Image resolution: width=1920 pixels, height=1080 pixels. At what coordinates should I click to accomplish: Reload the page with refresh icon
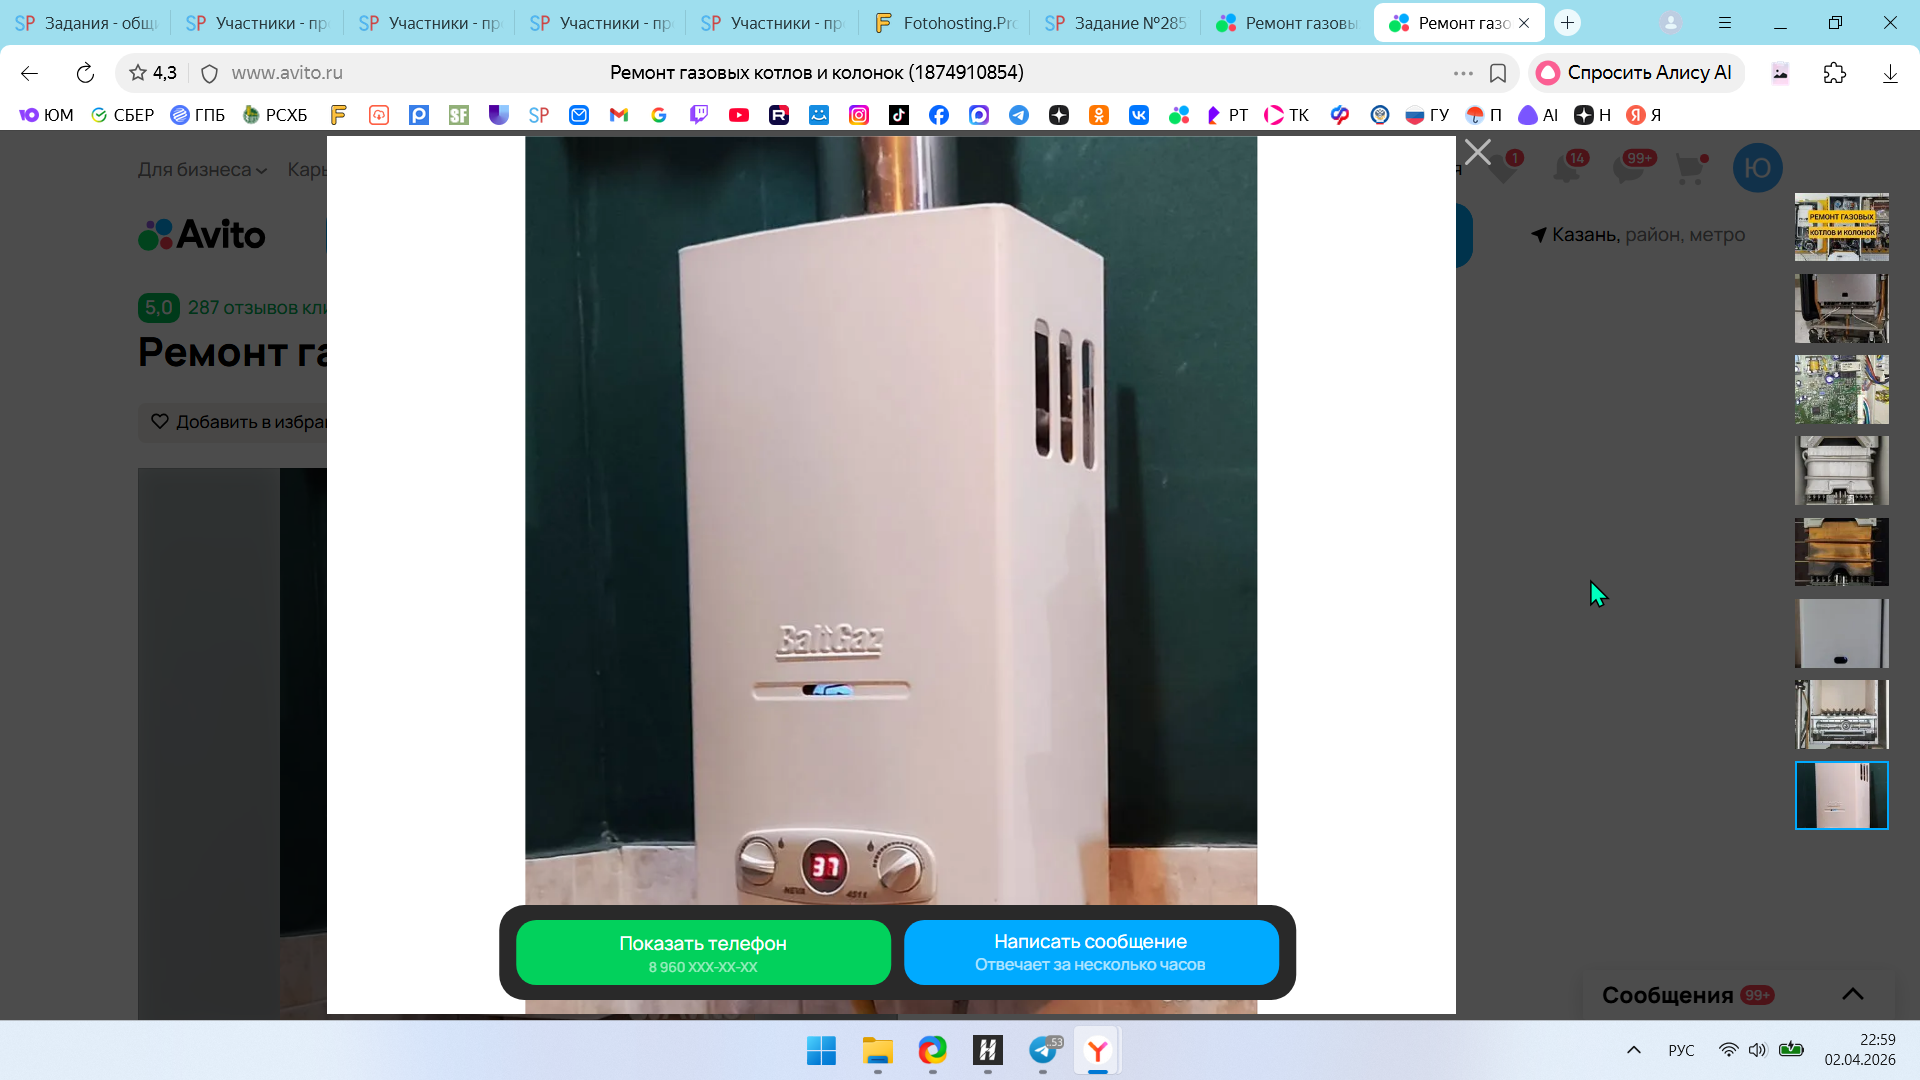85,73
